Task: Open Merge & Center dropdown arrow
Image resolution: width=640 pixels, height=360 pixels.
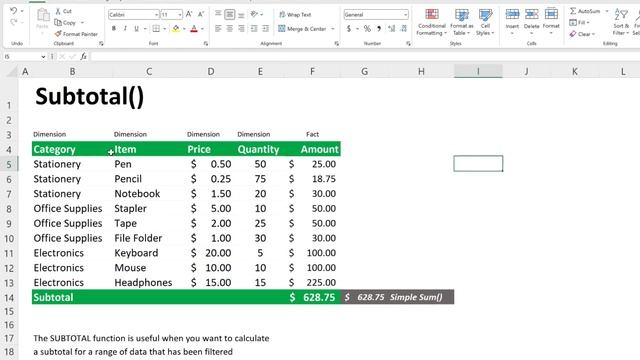Action: coord(333,29)
